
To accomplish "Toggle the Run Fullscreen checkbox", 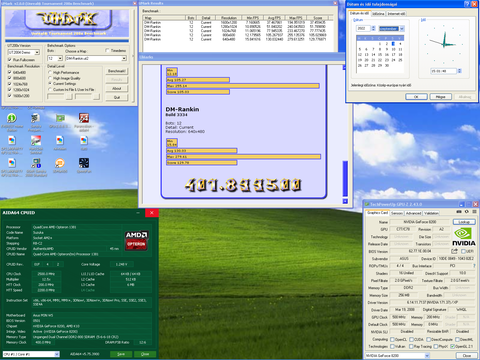I will click(x=10, y=60).
